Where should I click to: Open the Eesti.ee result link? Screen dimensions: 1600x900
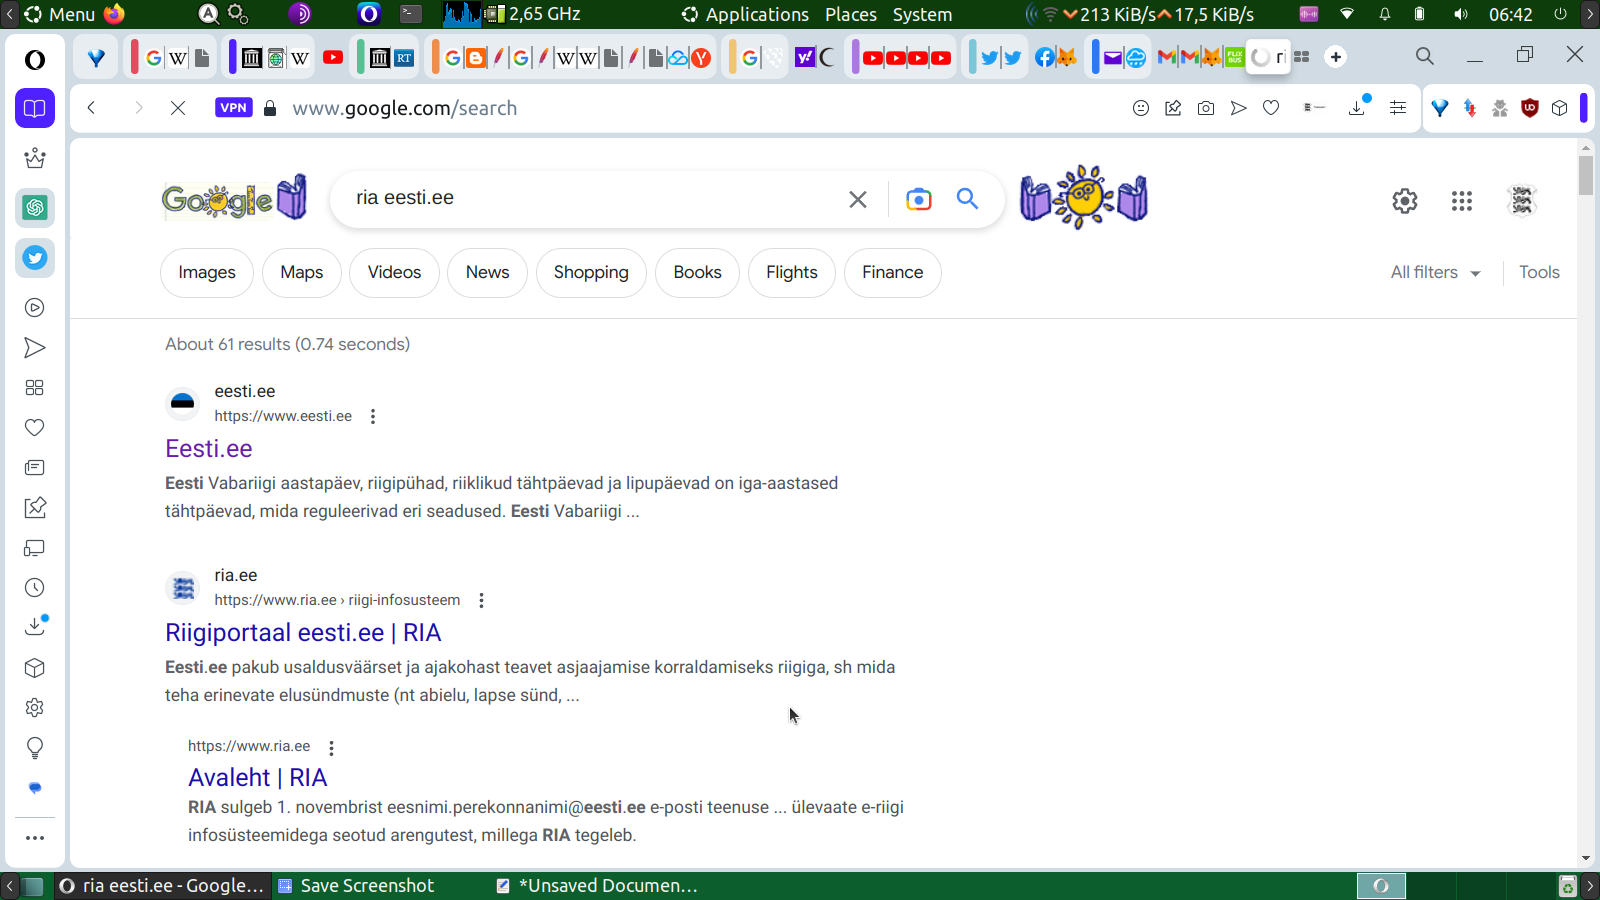pyautogui.click(x=209, y=449)
